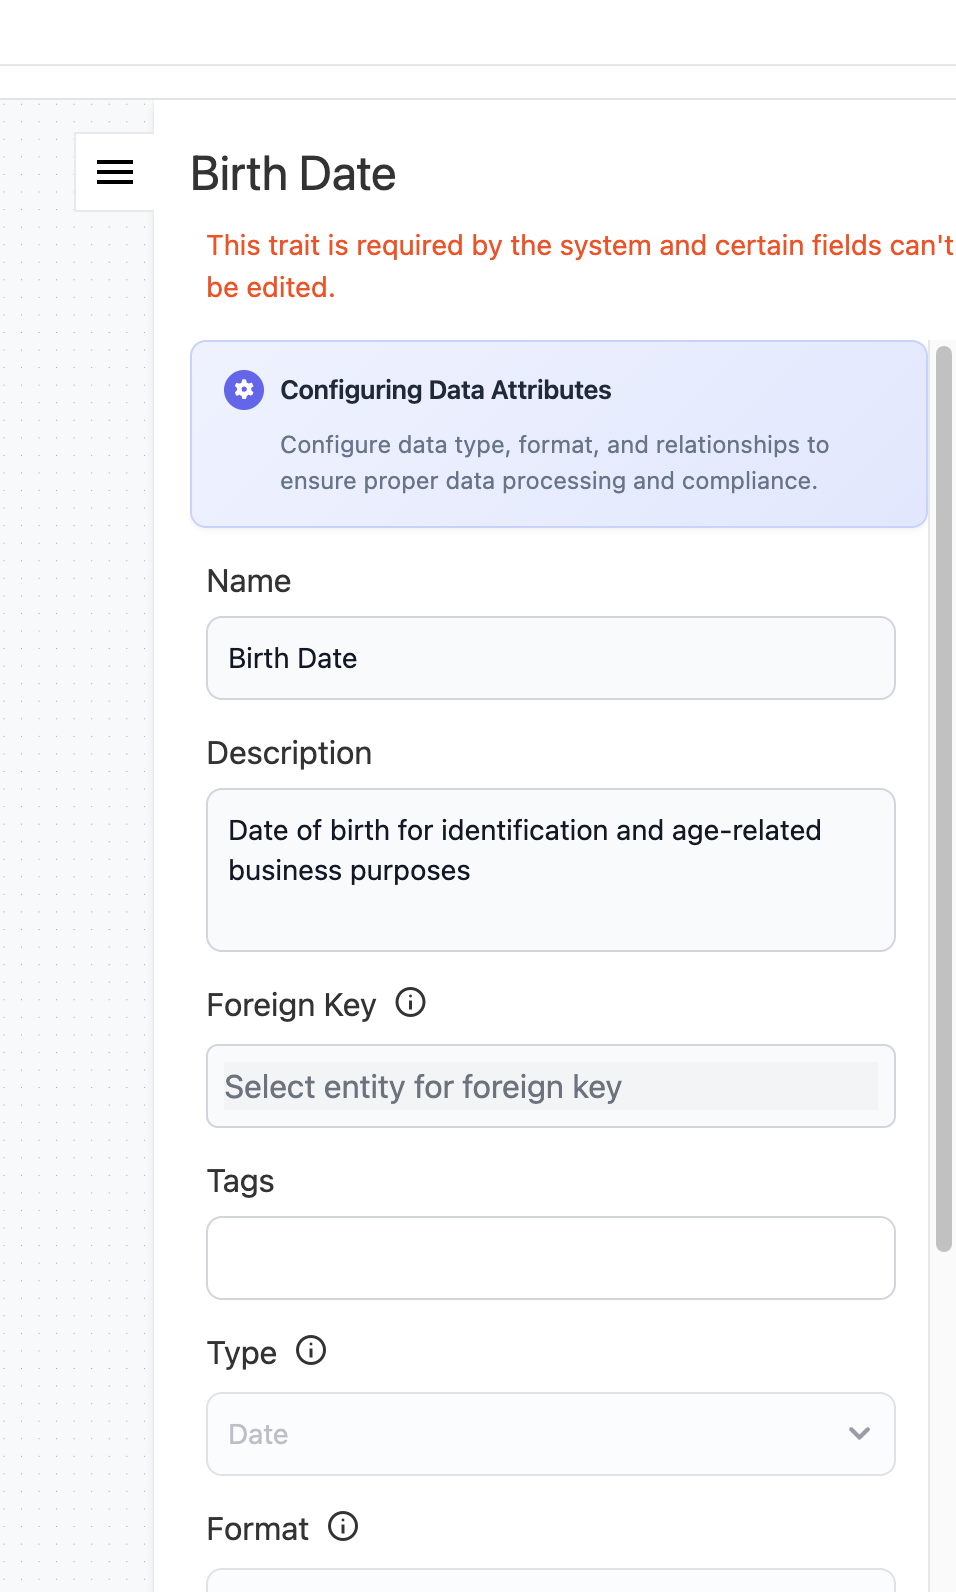The width and height of the screenshot is (956, 1592).
Task: Click into the Description text area
Action: coord(550,870)
